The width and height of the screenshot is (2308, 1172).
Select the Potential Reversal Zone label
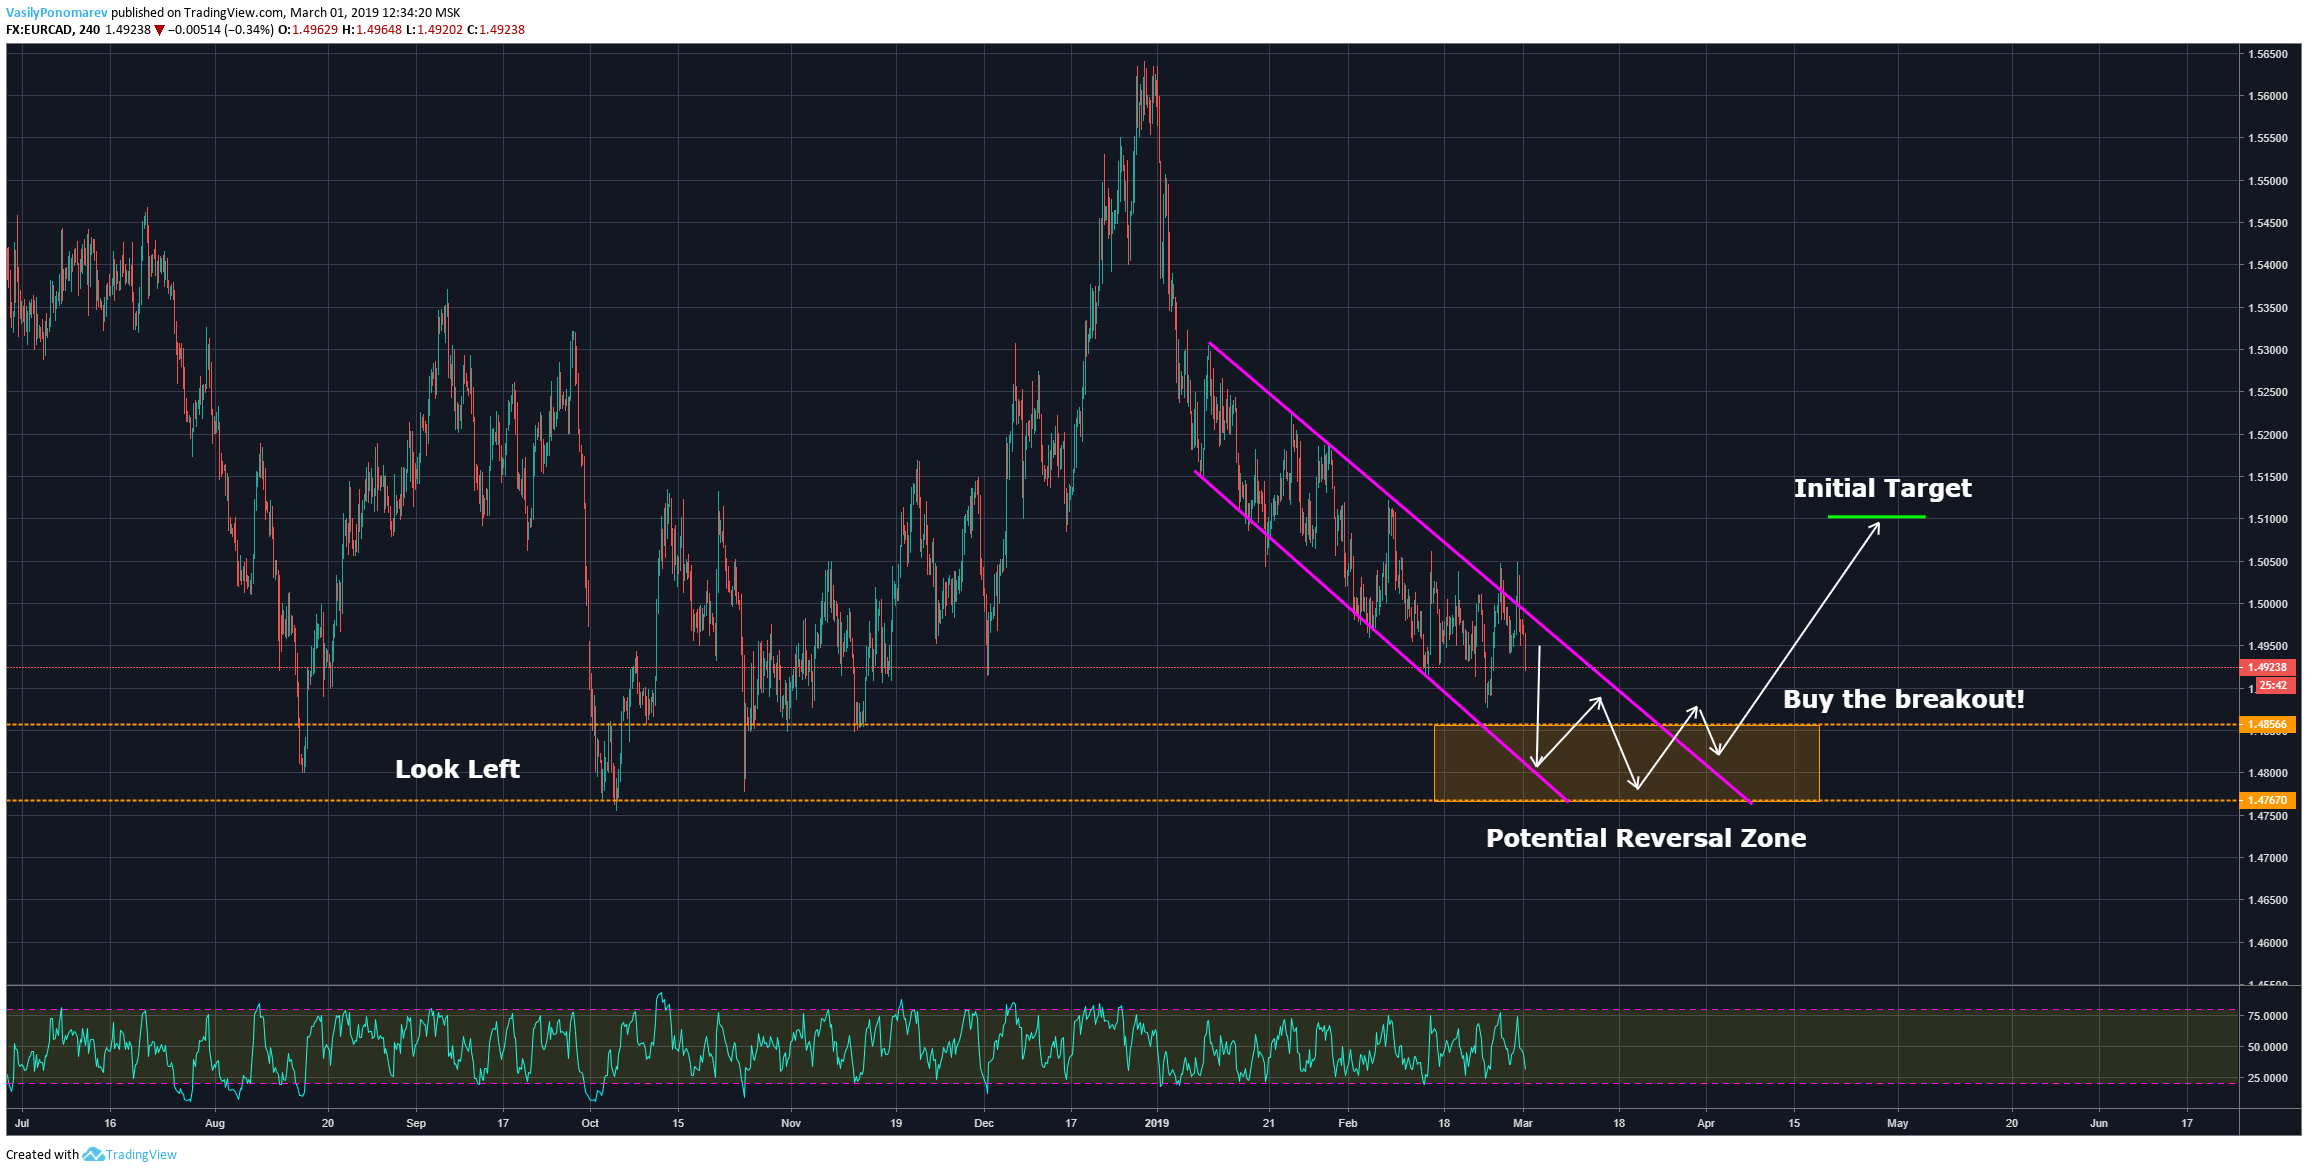[1646, 838]
